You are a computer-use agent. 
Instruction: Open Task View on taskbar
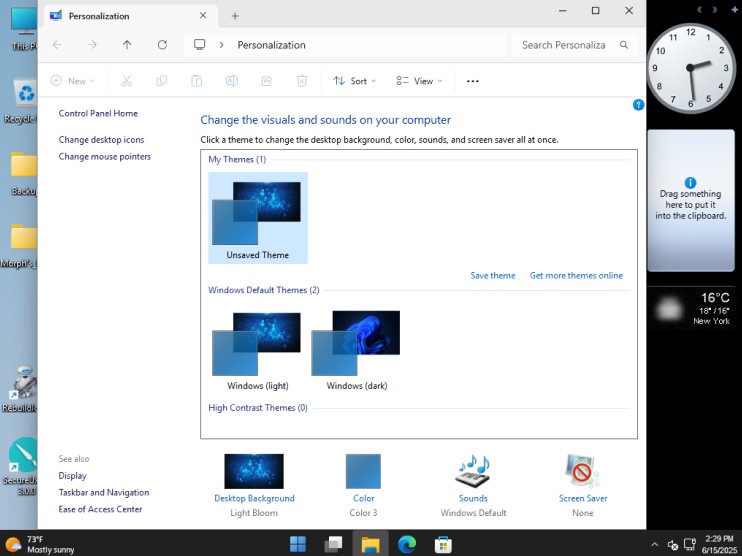334,544
